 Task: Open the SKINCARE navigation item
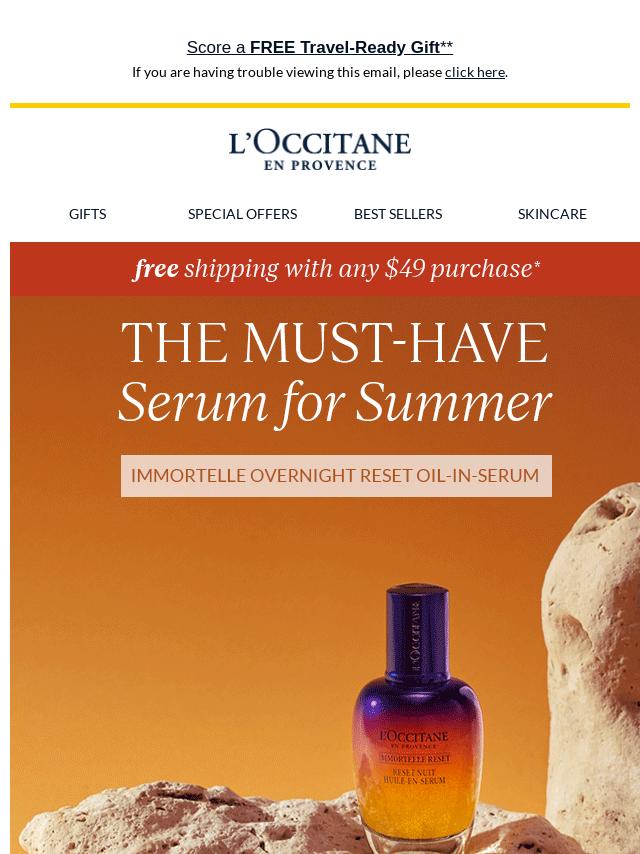click(552, 214)
